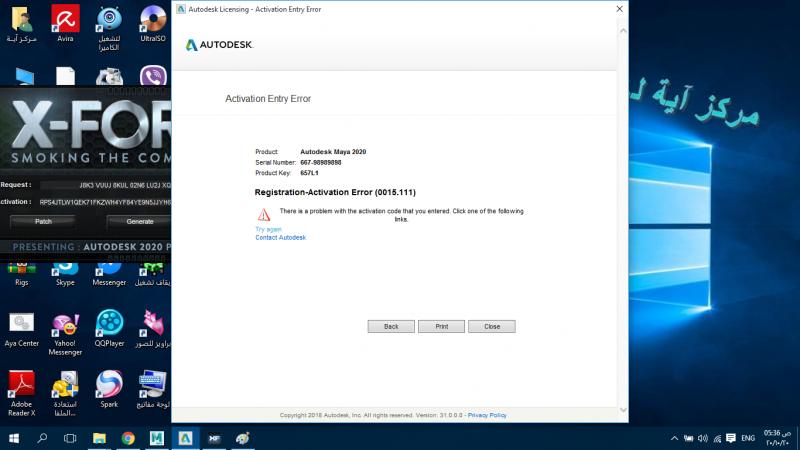Screen dimensions: 800x450
Task: Open the Privacy Policy link
Action: [x=487, y=415]
